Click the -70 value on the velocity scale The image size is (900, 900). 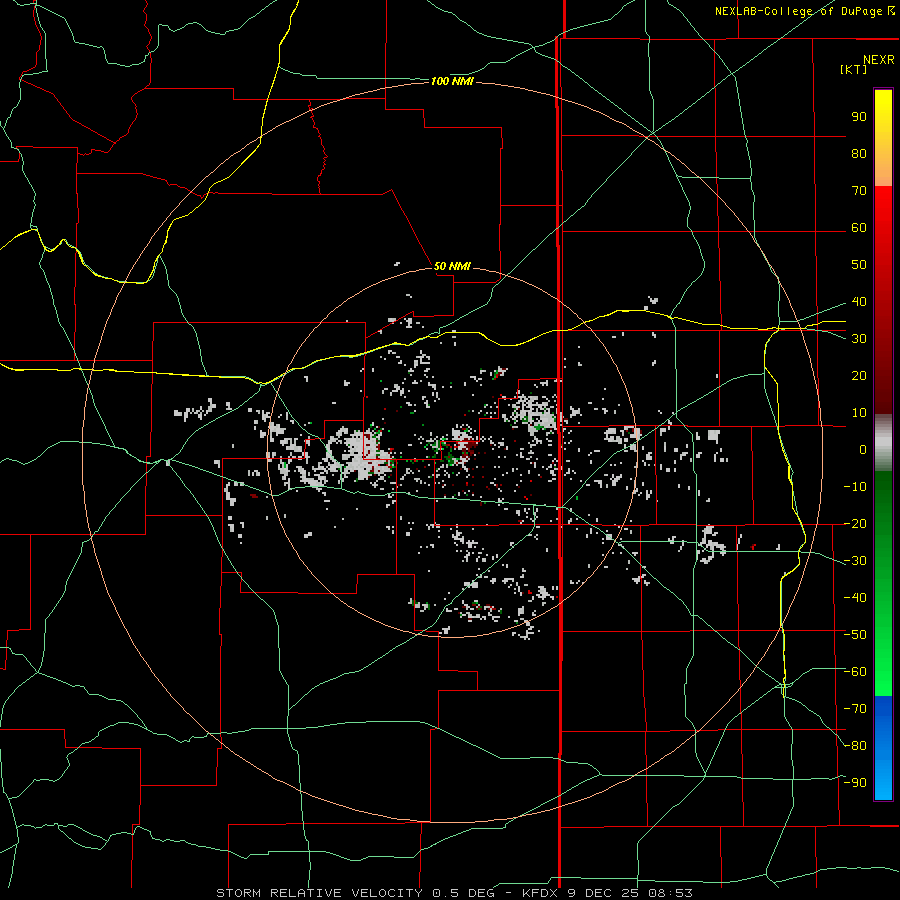pyautogui.click(x=855, y=709)
